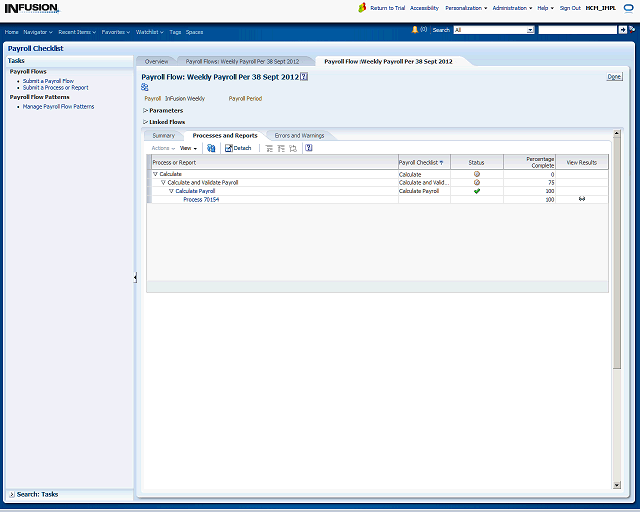Detach the processes table

(238, 148)
